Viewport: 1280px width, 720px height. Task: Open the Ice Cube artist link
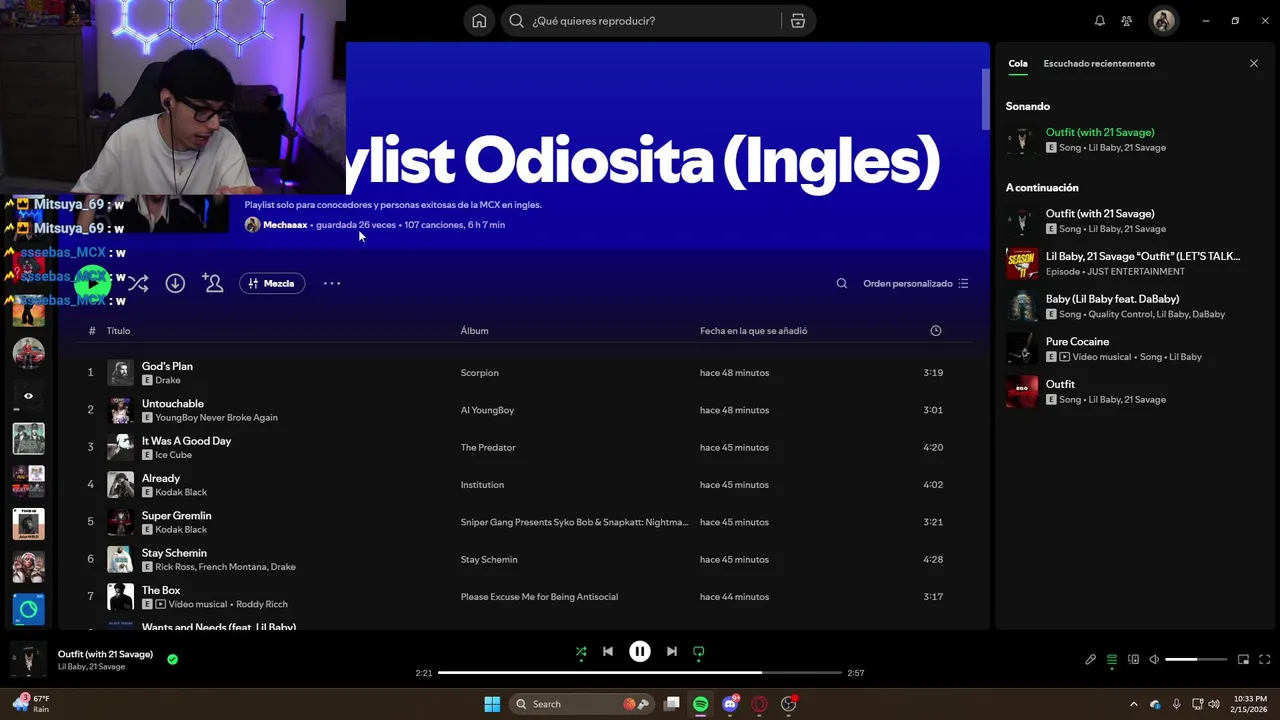tap(173, 455)
